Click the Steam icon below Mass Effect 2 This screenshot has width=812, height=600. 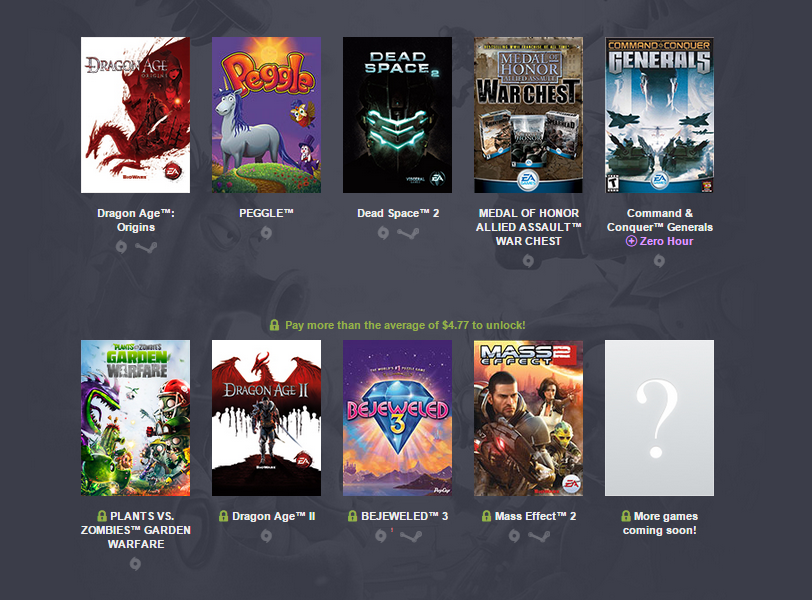click(x=539, y=536)
